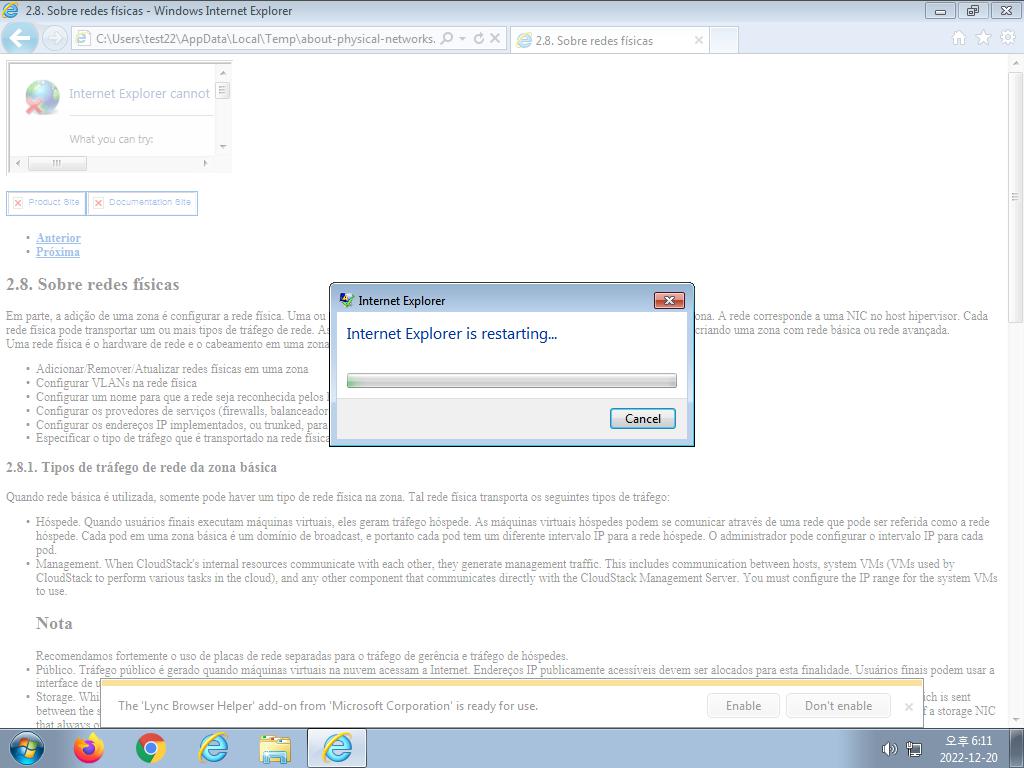Screen dimensions: 1024x768
Task: Click the '2.8.1. Tipos de tráfego' subheading
Action: pos(141,467)
